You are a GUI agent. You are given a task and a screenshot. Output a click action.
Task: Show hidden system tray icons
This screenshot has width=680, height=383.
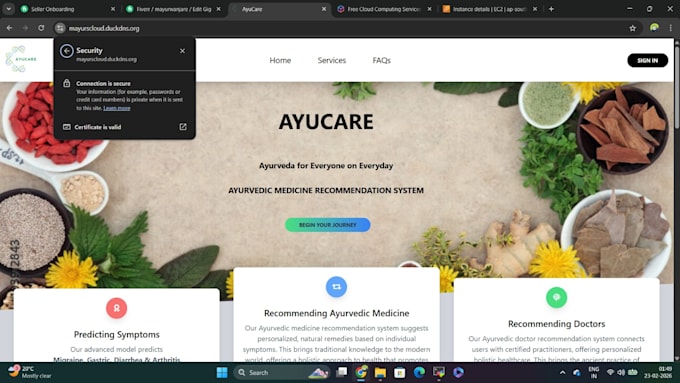[x=562, y=373]
